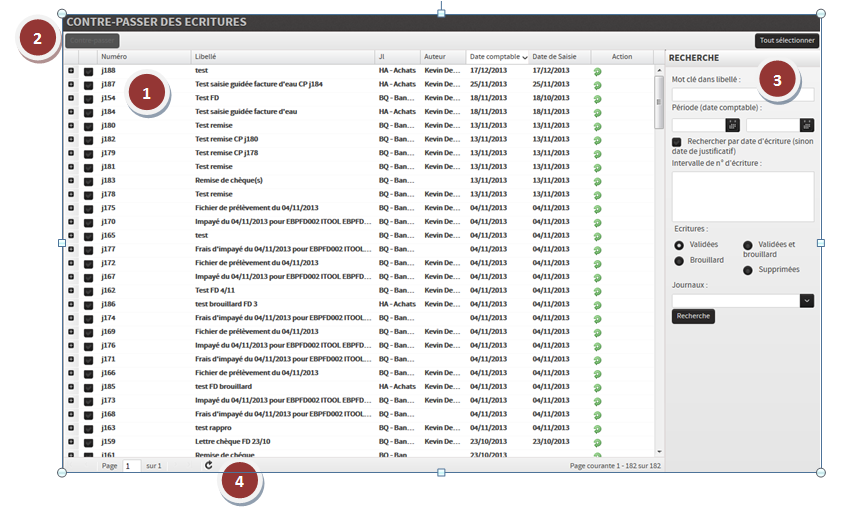Sort by the 'Date de Saisie' column header
850x521 pixels.
point(559,56)
